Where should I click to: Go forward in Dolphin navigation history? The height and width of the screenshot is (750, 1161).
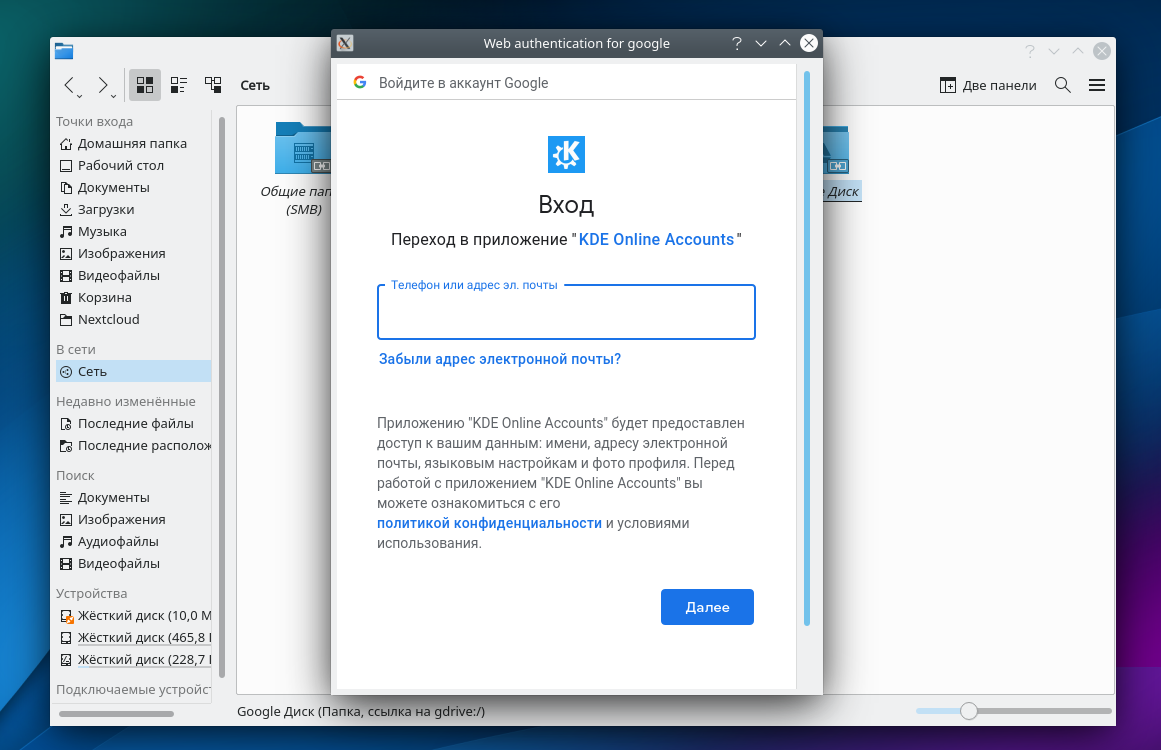click(x=103, y=85)
